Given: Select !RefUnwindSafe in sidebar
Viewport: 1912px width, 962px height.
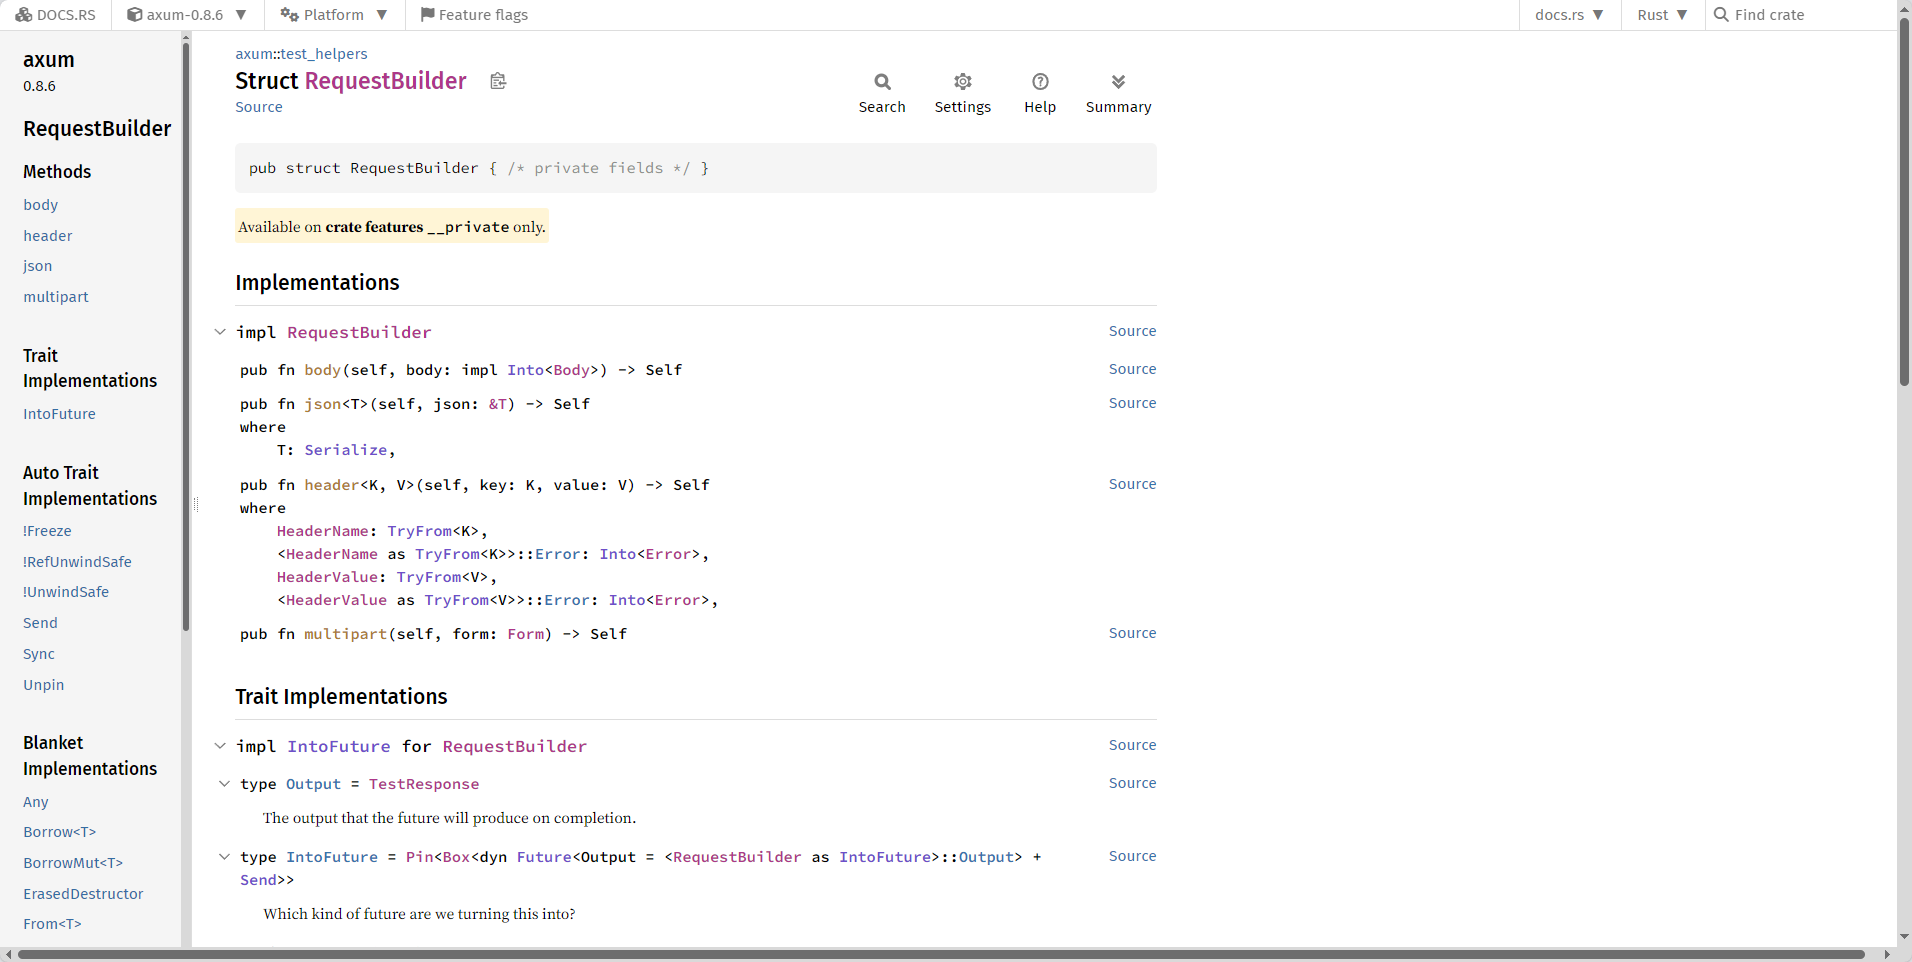Looking at the screenshot, I should pyautogui.click(x=77, y=562).
